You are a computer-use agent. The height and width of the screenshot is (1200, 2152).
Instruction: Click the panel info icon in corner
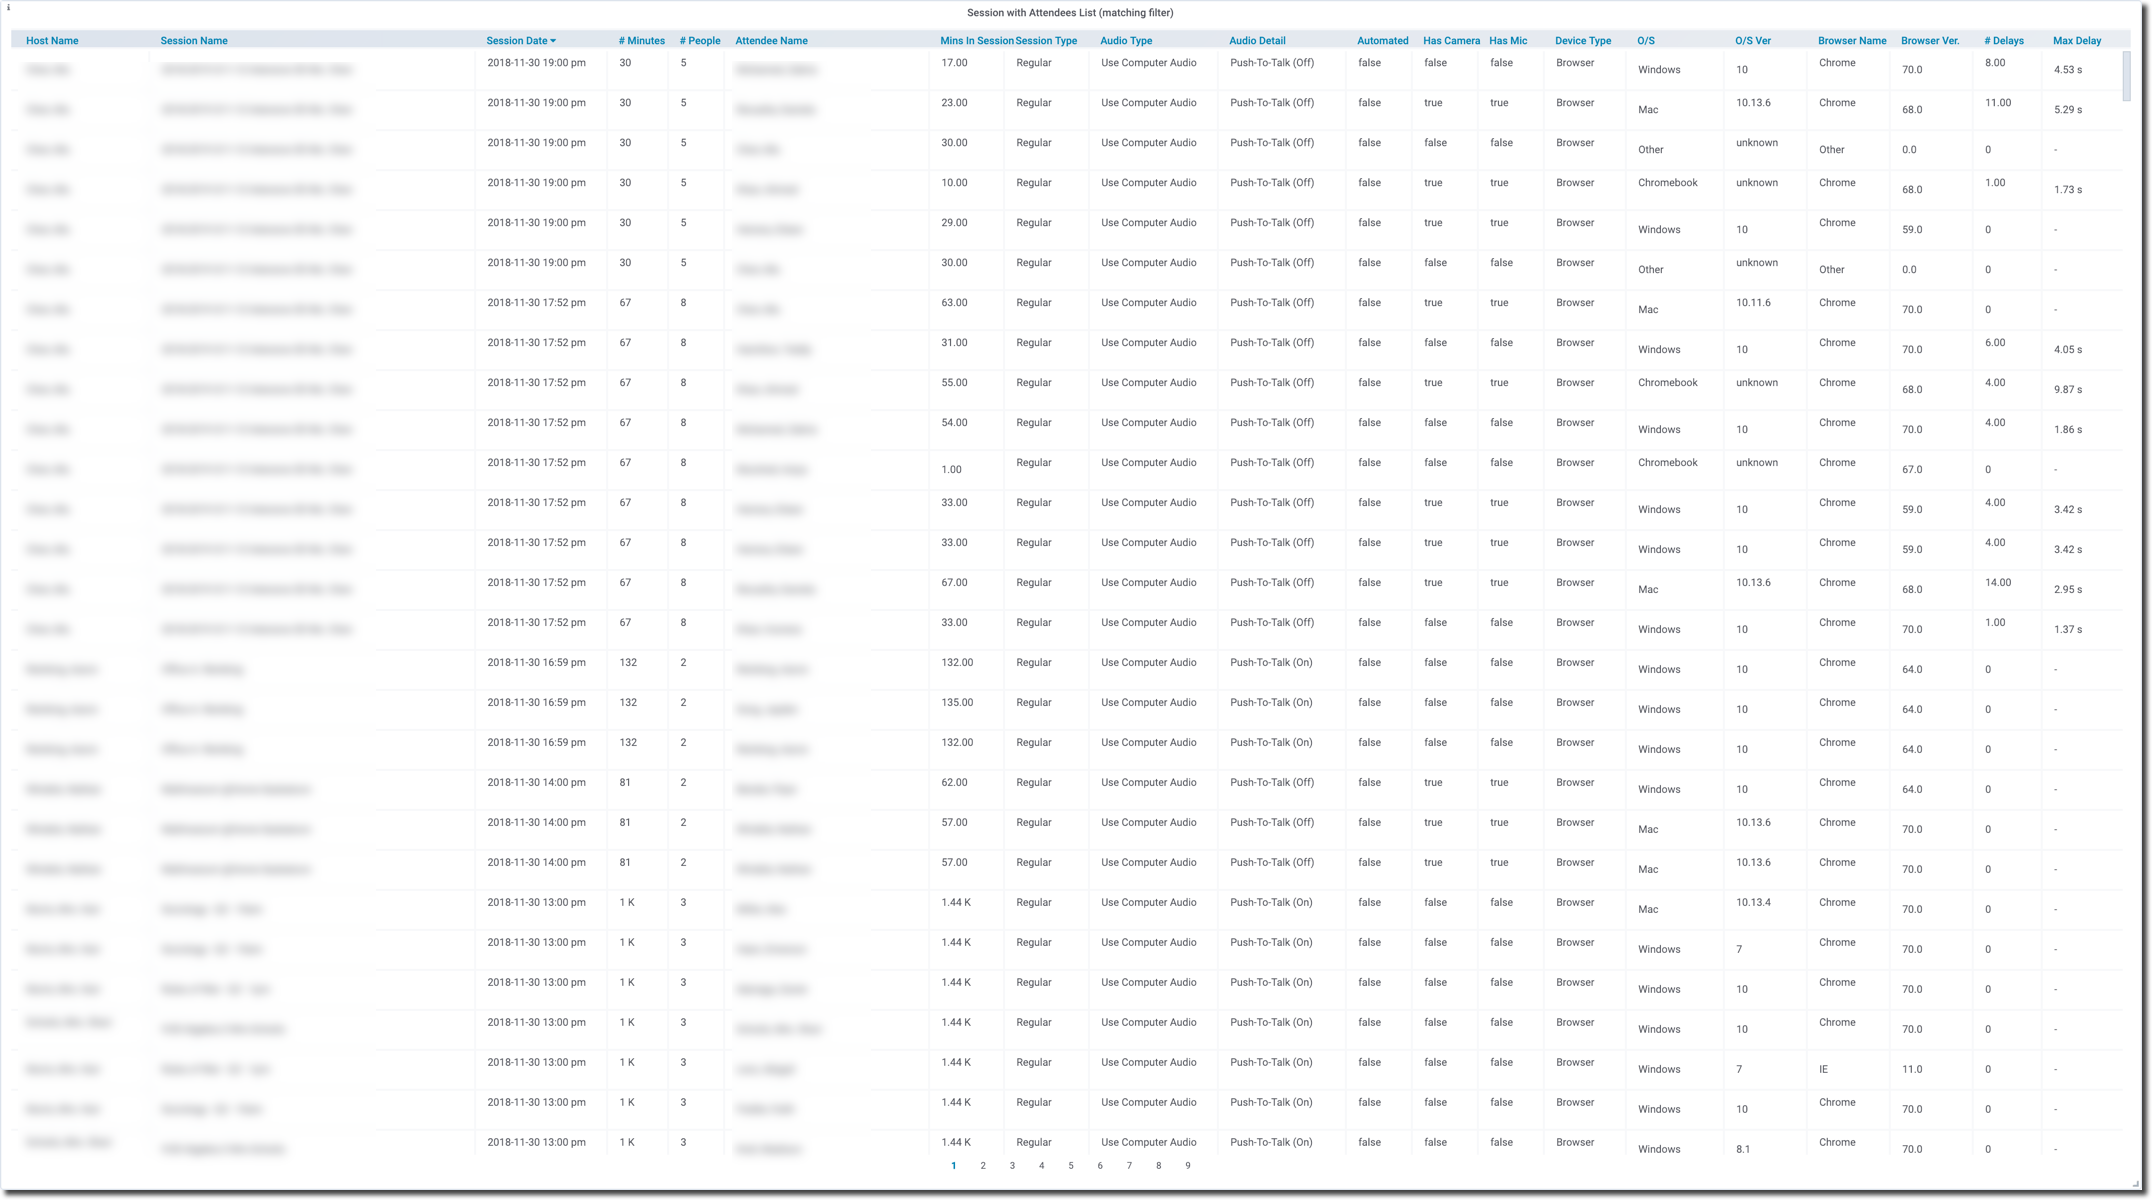8,8
